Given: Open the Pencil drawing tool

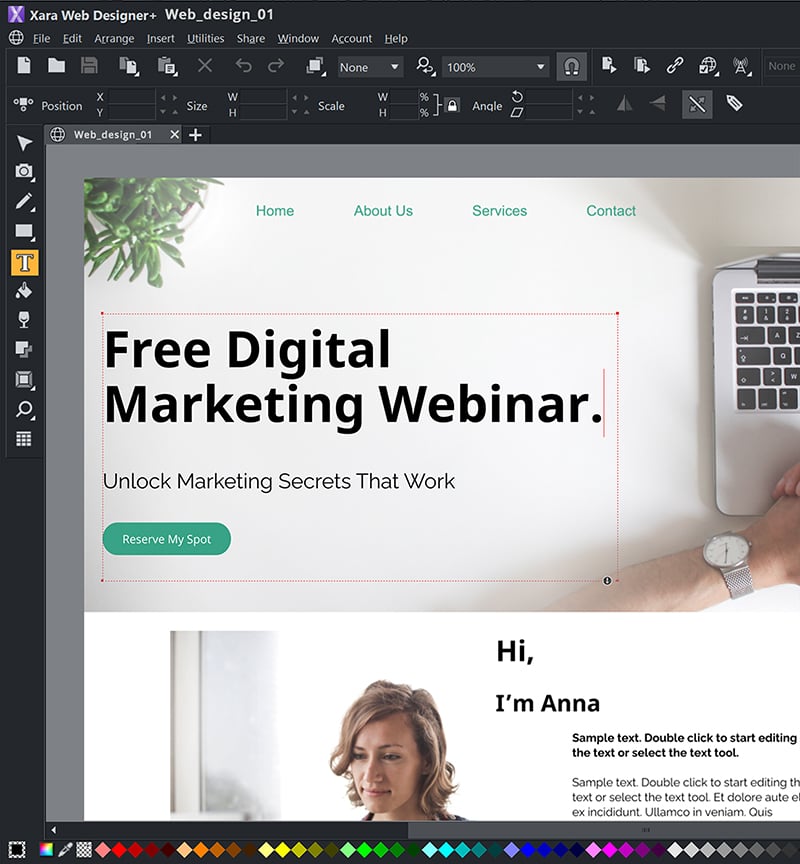Looking at the screenshot, I should 24,199.
